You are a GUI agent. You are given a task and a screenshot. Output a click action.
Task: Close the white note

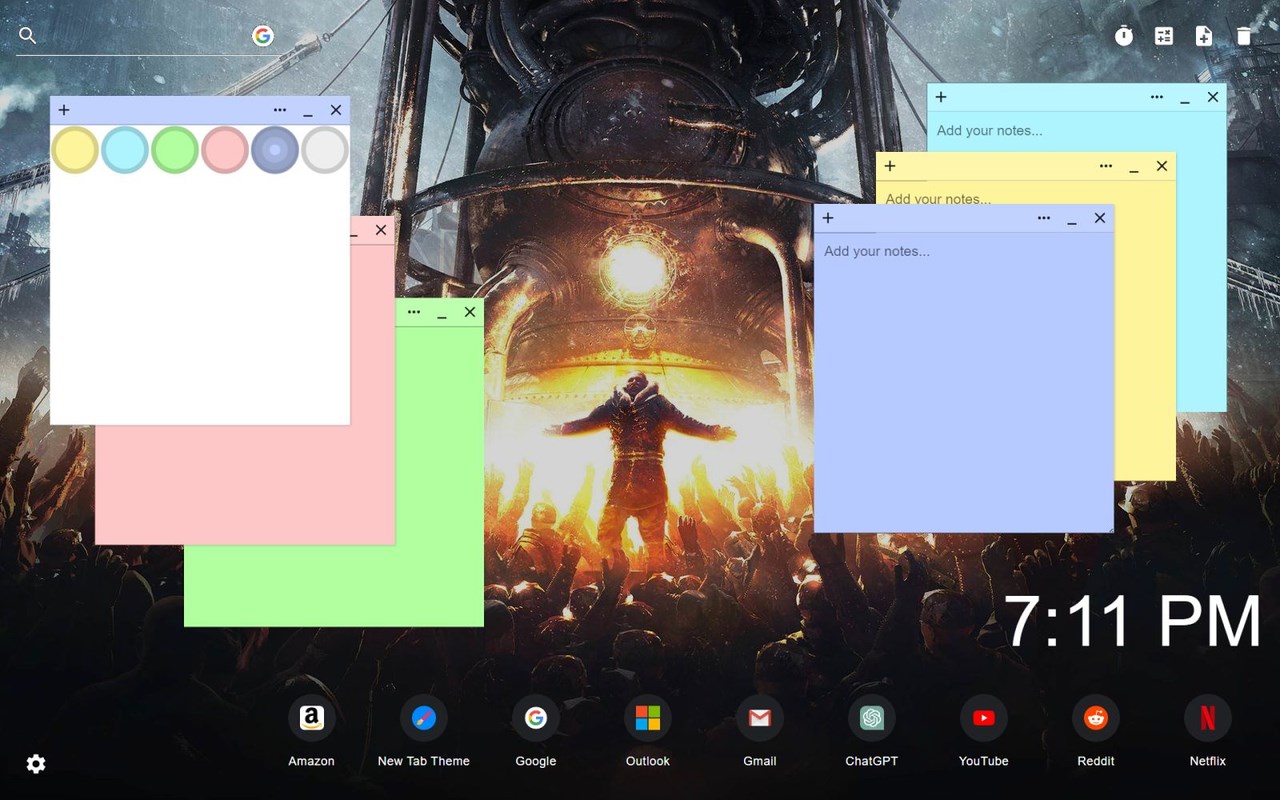pyautogui.click(x=336, y=110)
